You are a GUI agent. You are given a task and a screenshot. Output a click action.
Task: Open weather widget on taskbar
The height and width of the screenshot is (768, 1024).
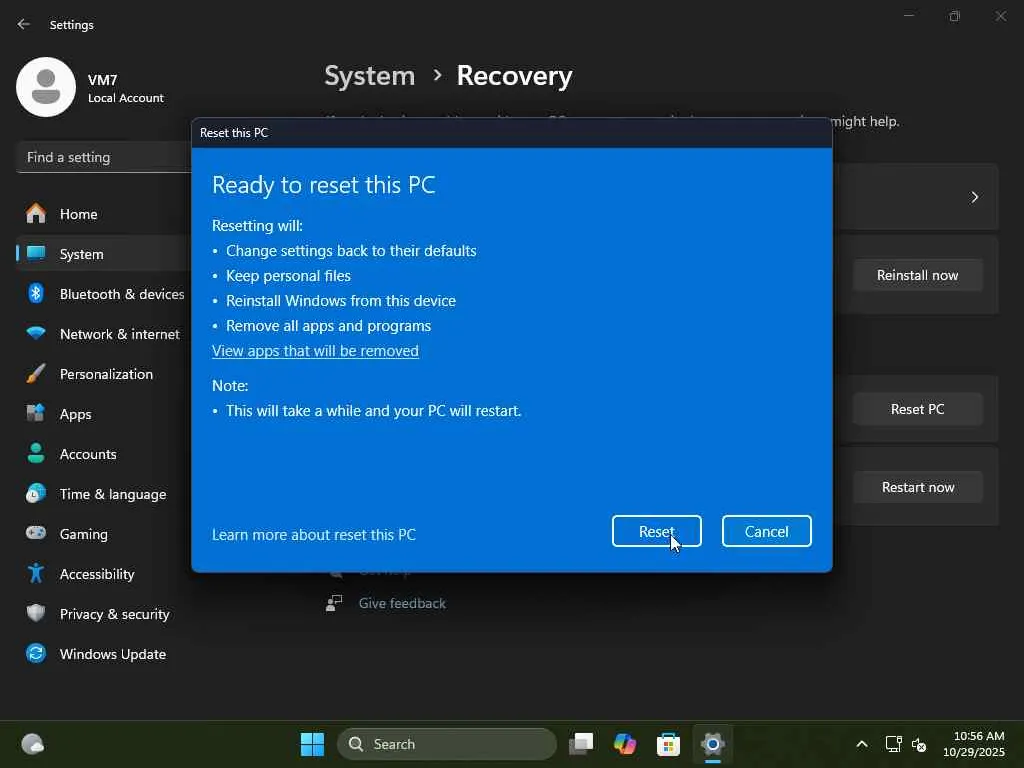33,744
